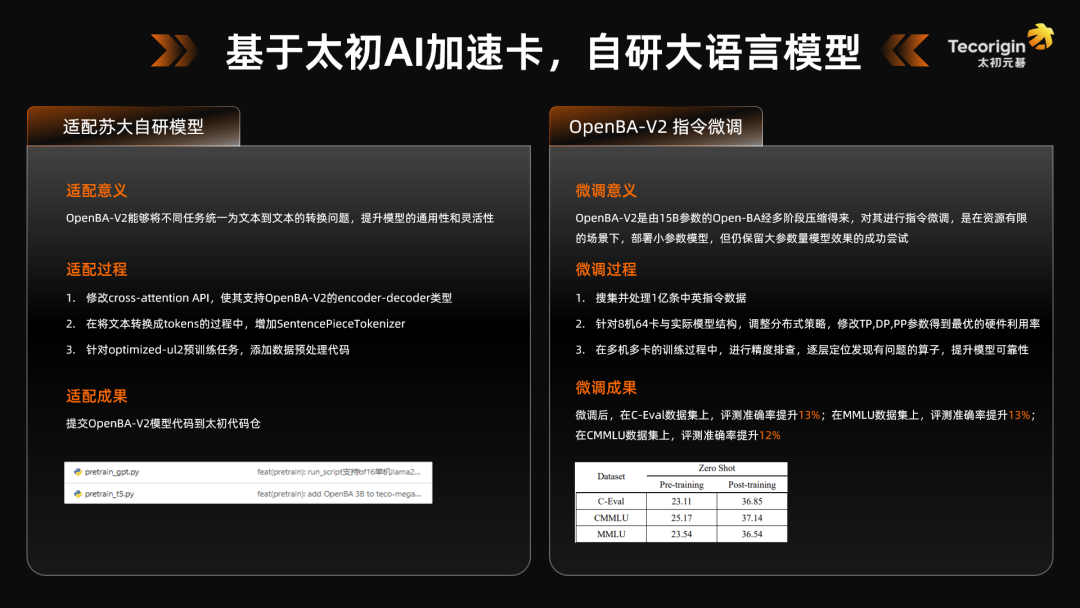The image size is (1080, 608).
Task: Click the 微调成果 heading
Action: click(606, 387)
